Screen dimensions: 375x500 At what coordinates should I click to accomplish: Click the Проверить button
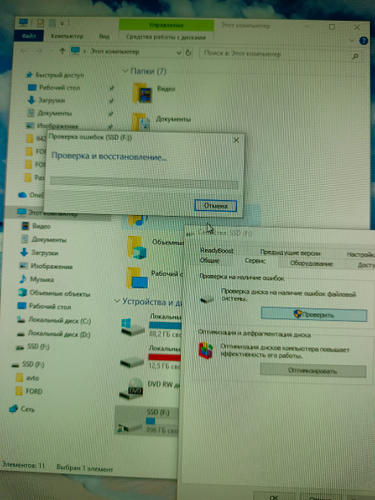pyautogui.click(x=314, y=315)
